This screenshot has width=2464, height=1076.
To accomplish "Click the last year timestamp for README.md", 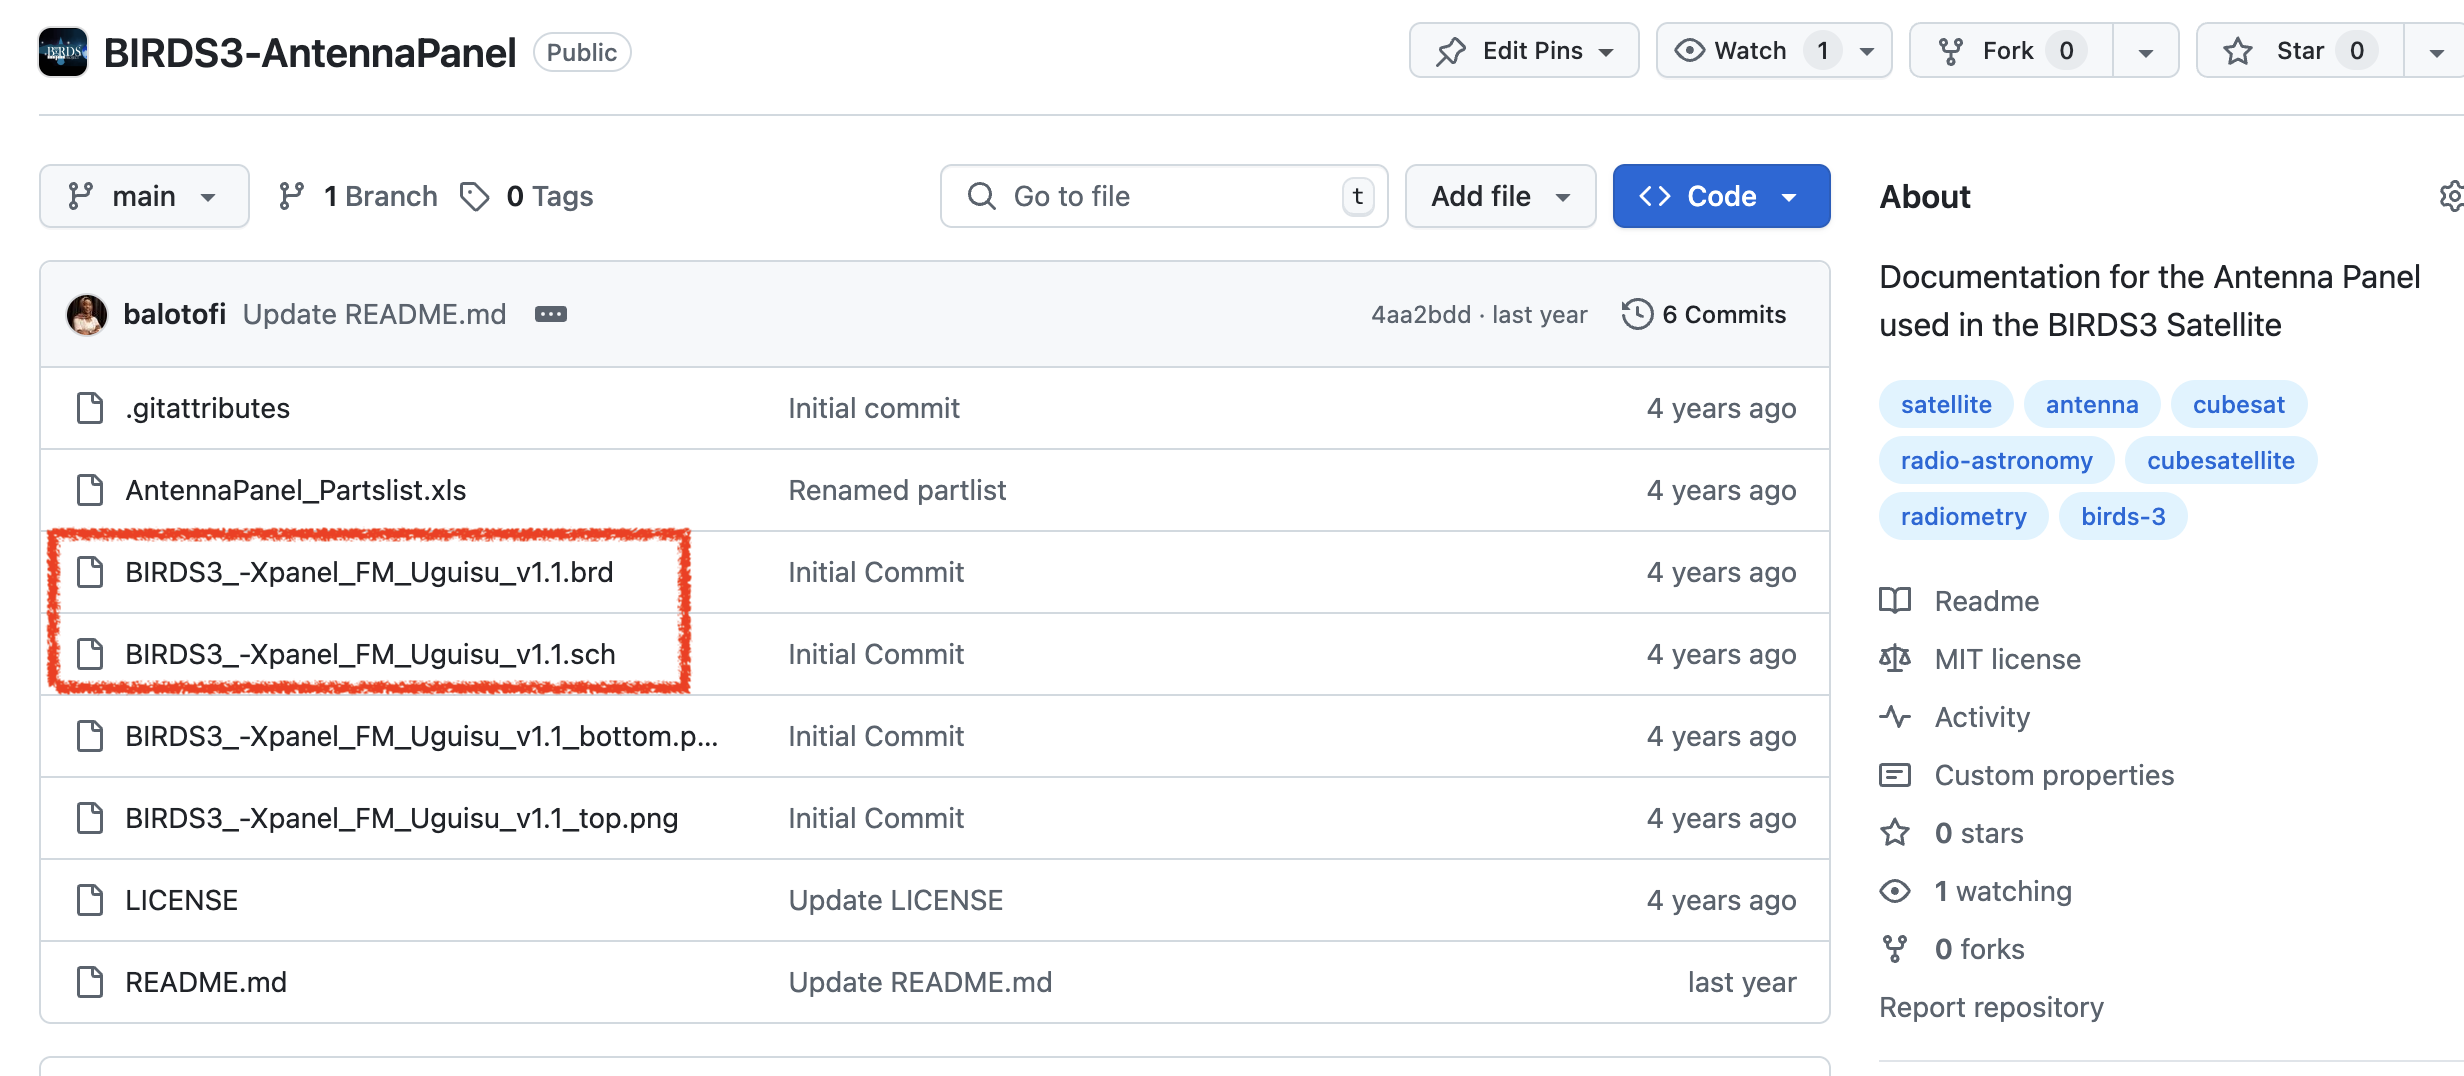I will point(1742,982).
